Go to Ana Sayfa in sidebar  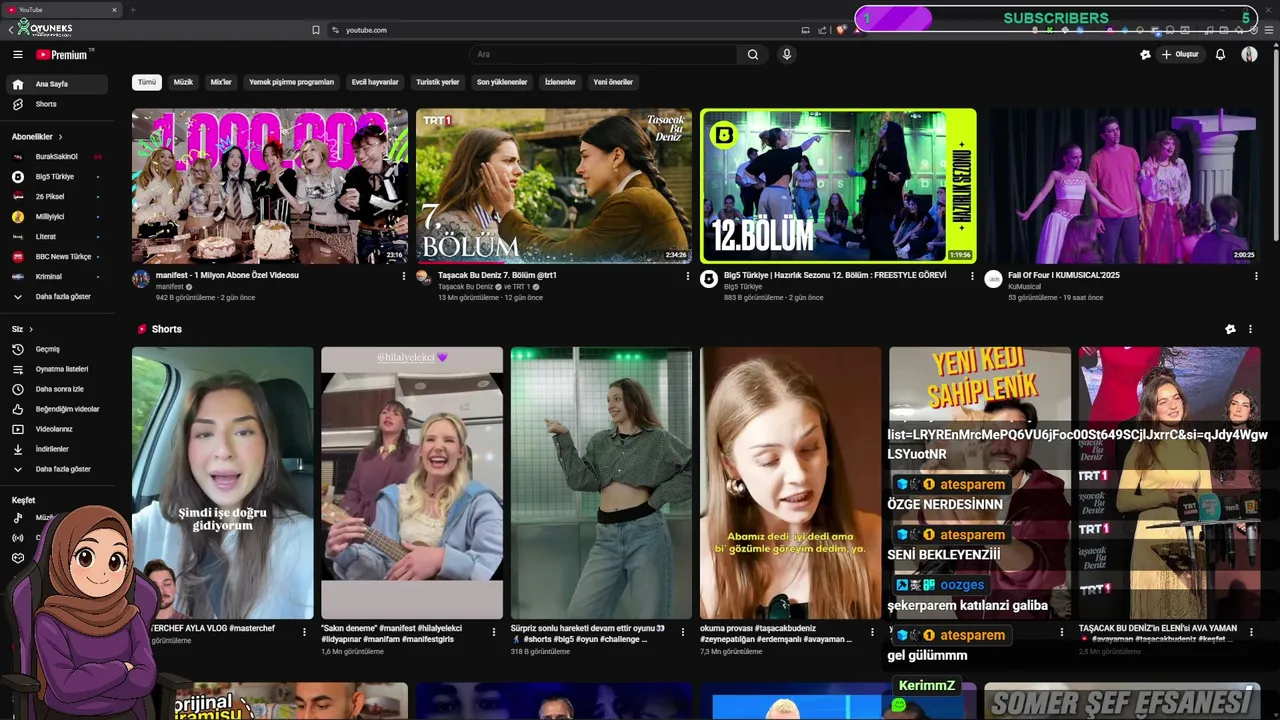click(x=56, y=84)
